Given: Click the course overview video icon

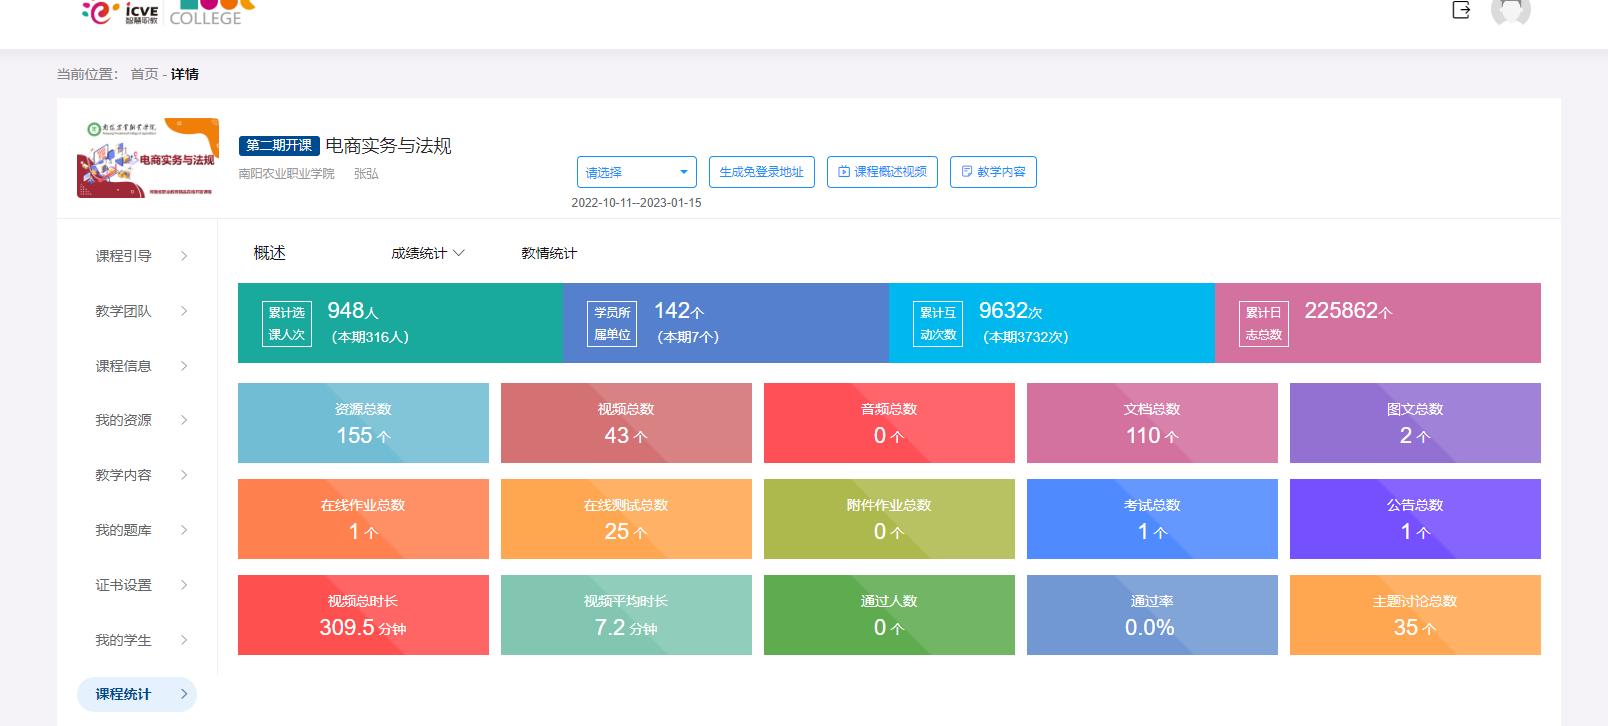Looking at the screenshot, I should [844, 172].
